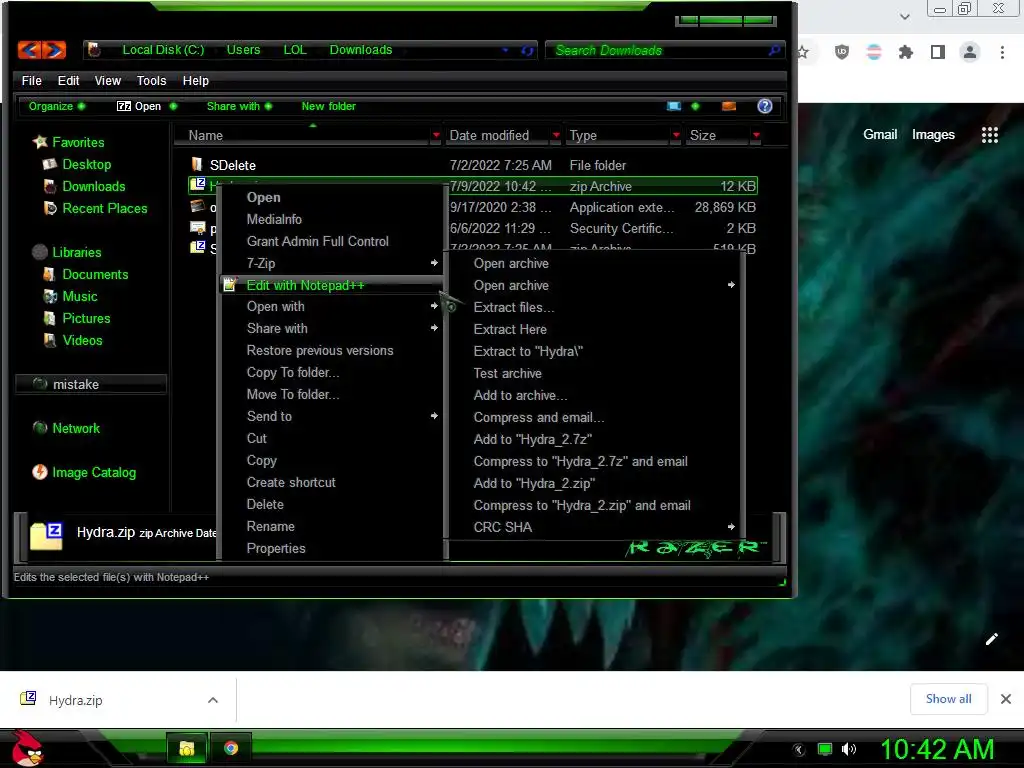Open Chrome three-dot menu
Screen dimensions: 1024x768
(x=1002, y=52)
